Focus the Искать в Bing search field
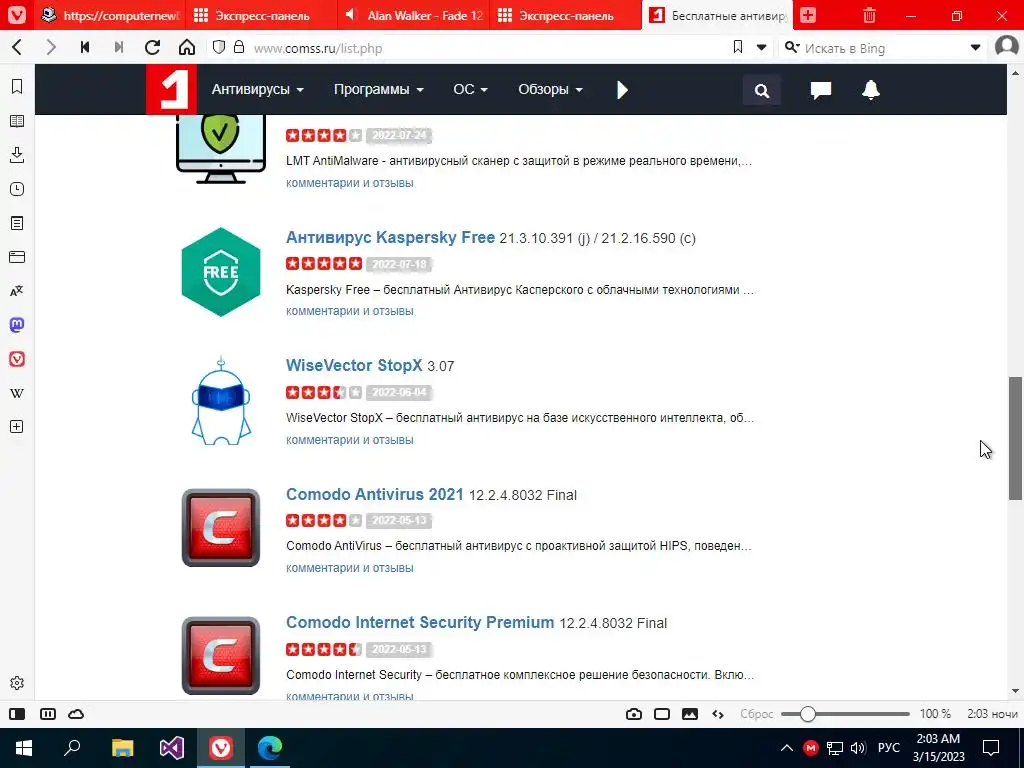This screenshot has width=1024, height=768. [x=884, y=48]
